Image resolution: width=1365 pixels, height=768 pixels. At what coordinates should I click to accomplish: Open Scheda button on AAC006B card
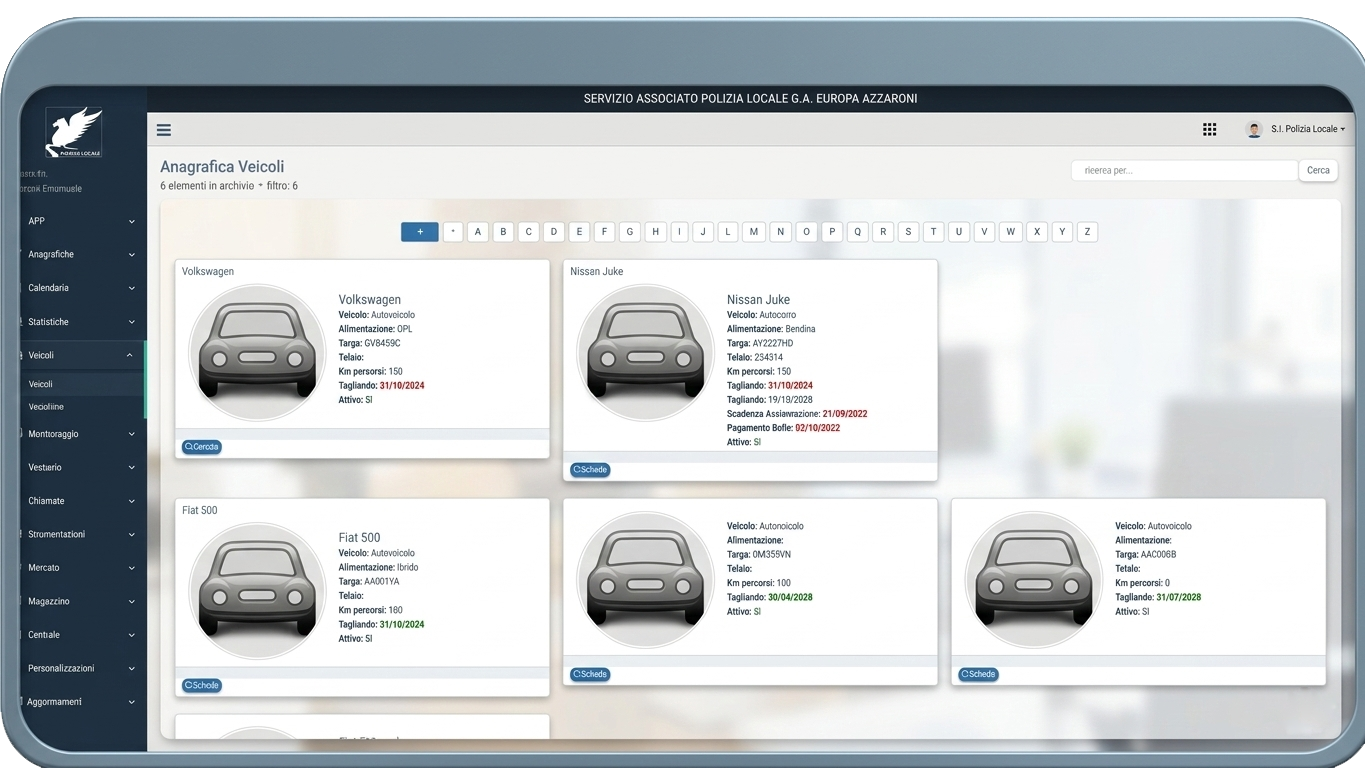[978, 674]
